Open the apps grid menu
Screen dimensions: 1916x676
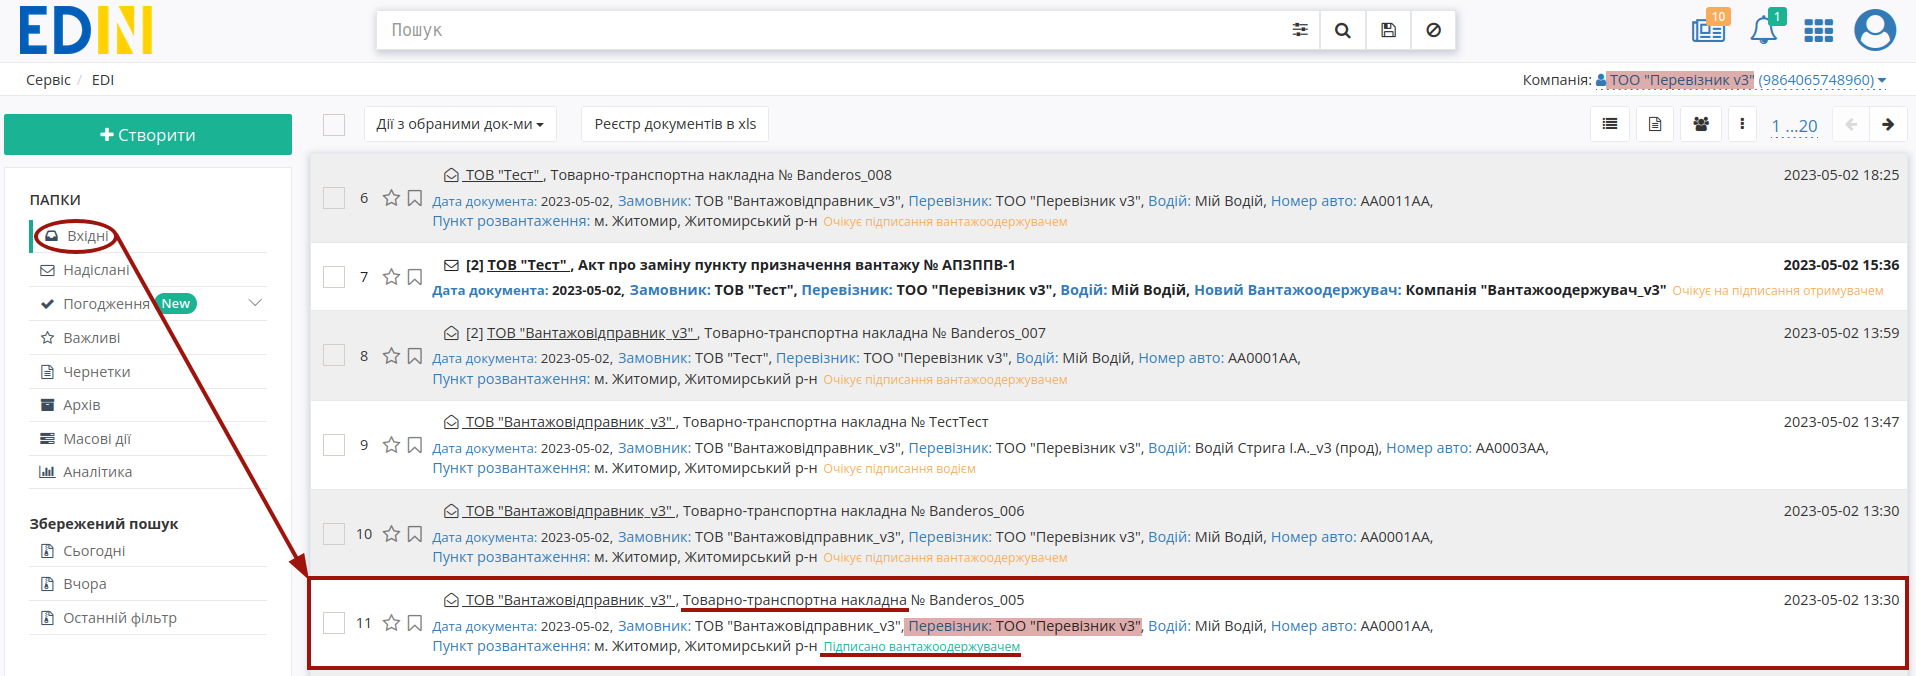coord(1818,31)
